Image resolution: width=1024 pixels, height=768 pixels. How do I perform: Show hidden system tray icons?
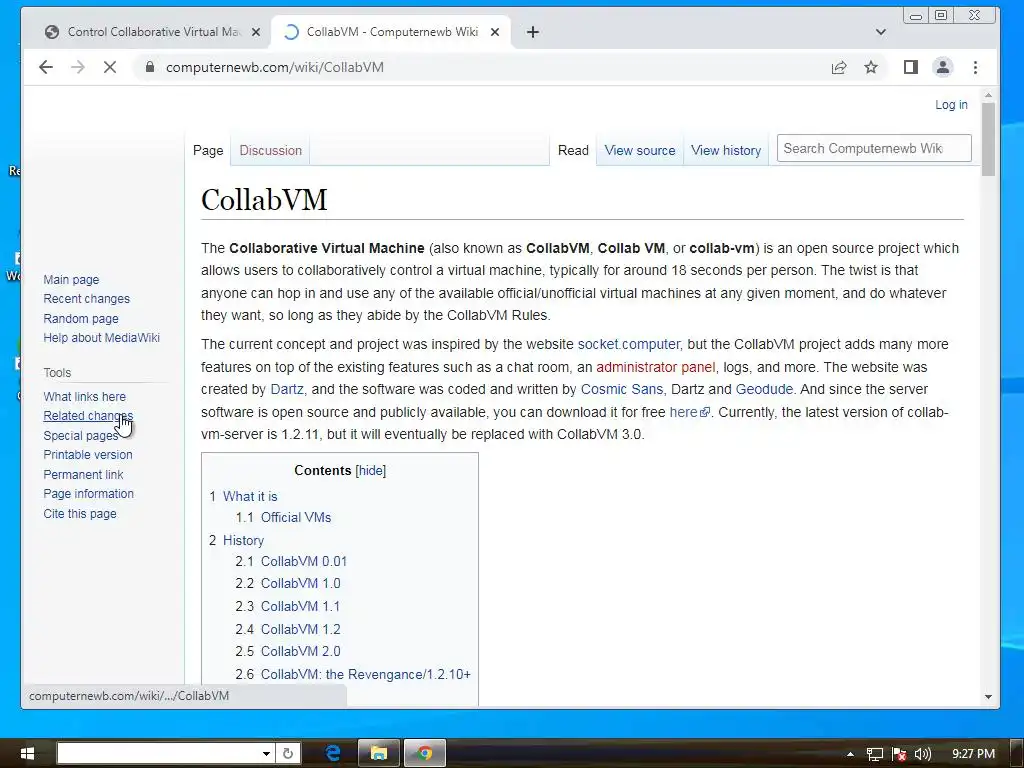tap(850, 754)
